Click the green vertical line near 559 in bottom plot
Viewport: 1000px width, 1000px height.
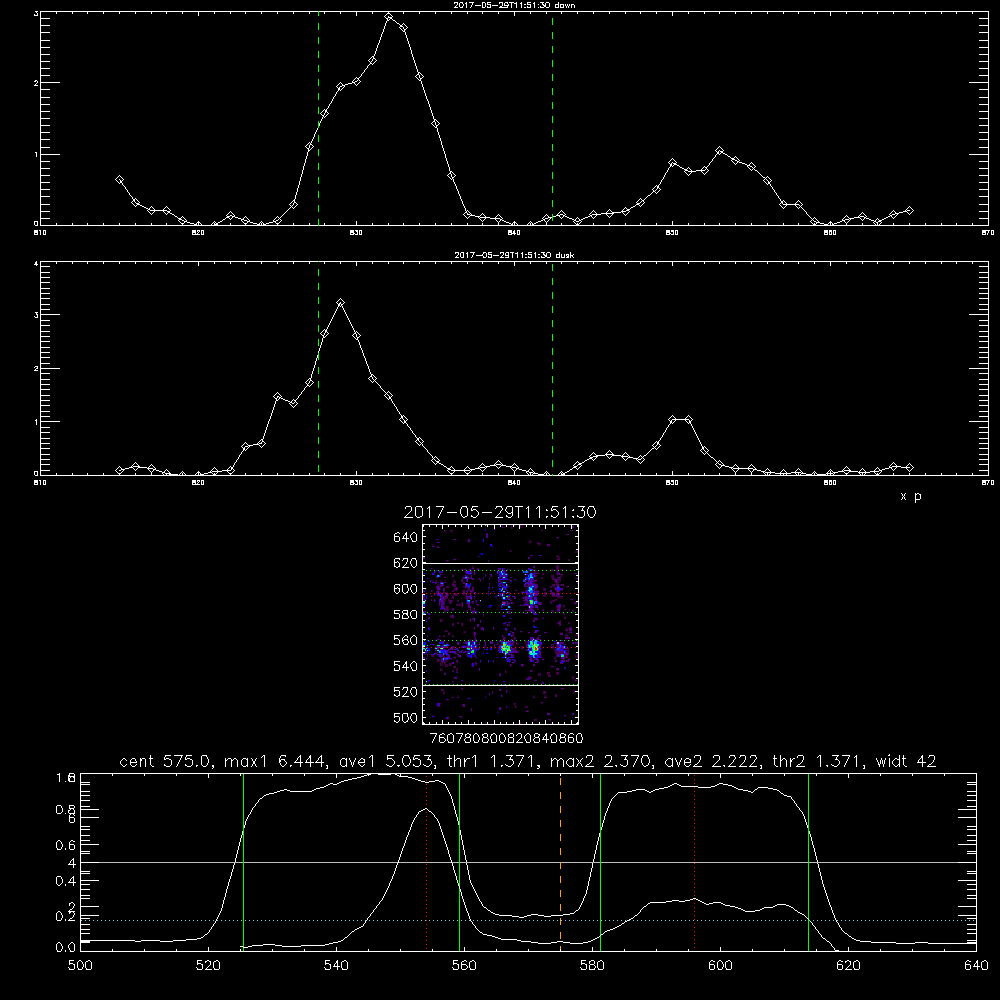(459, 861)
